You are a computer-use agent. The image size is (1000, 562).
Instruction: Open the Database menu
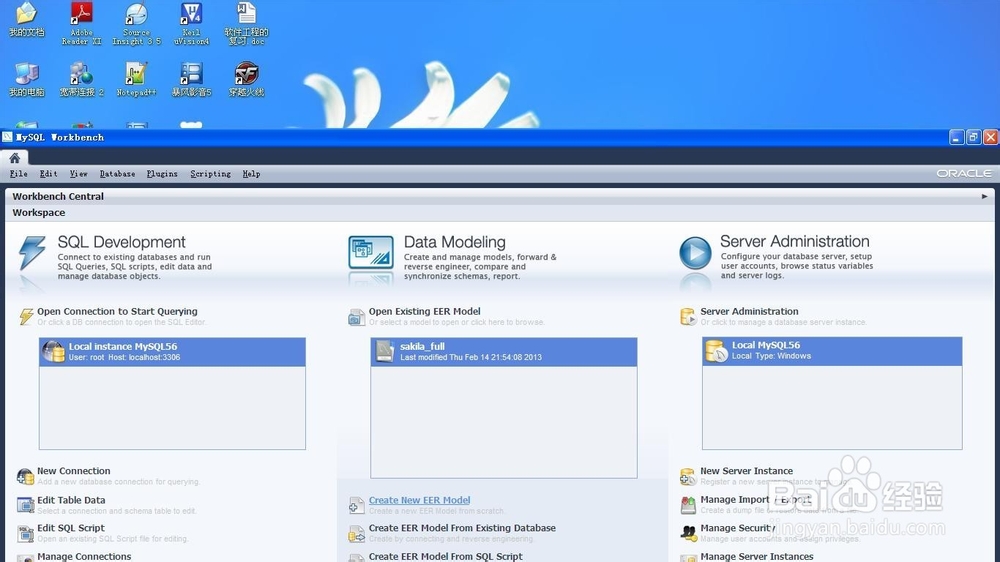tap(117, 174)
